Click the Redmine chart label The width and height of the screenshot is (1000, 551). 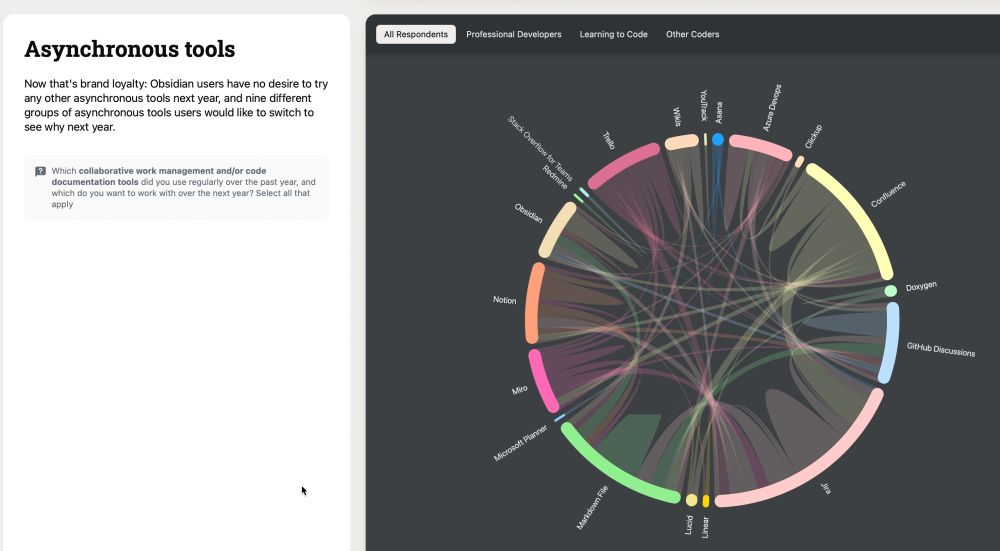555,177
